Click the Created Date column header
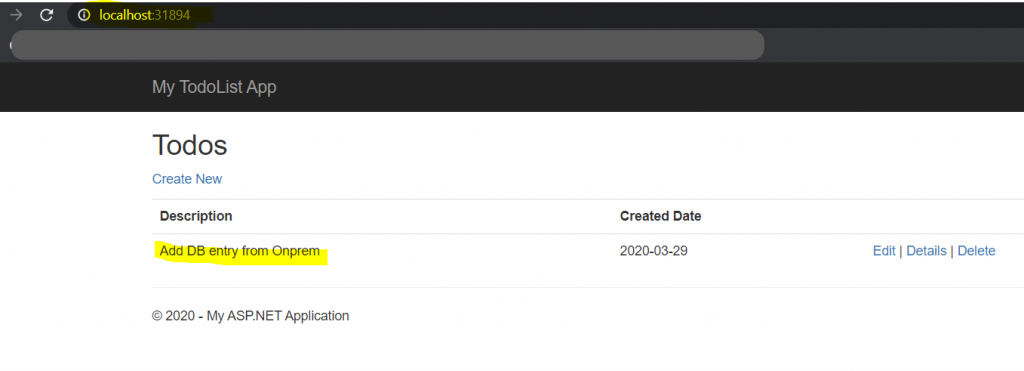This screenshot has width=1024, height=371. 660,216
